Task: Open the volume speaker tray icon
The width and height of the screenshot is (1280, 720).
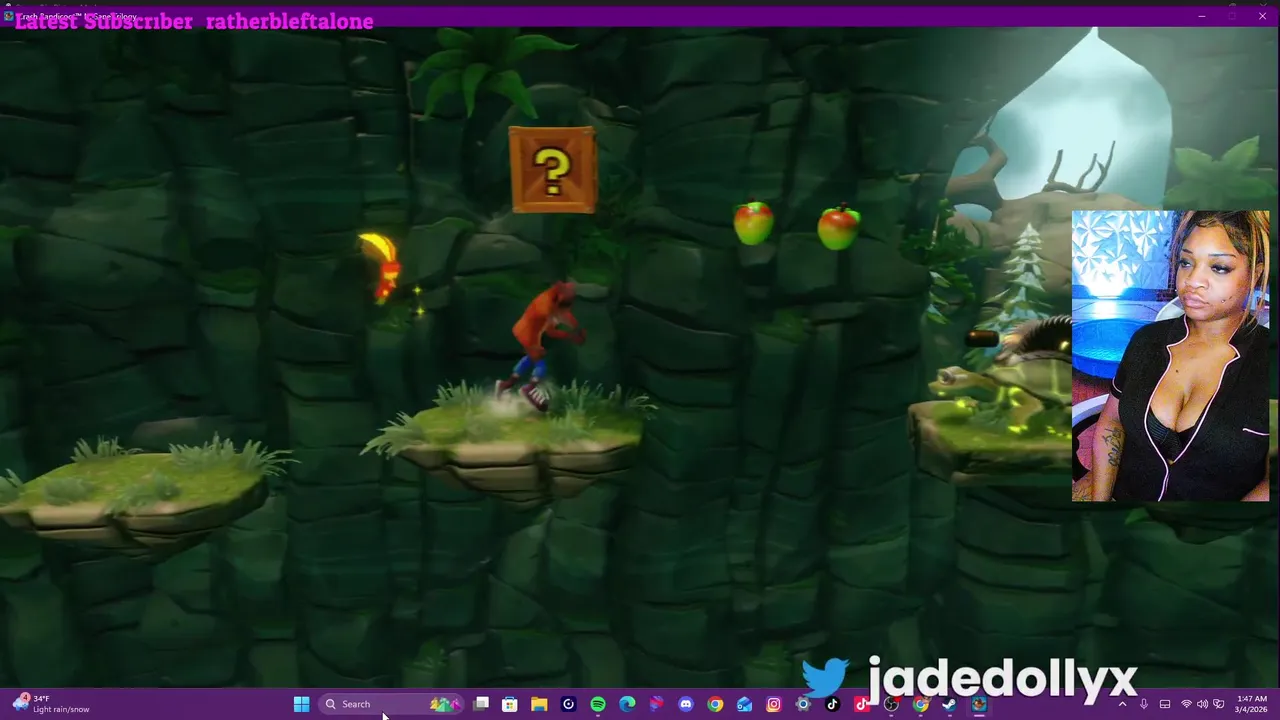Action: (1203, 704)
